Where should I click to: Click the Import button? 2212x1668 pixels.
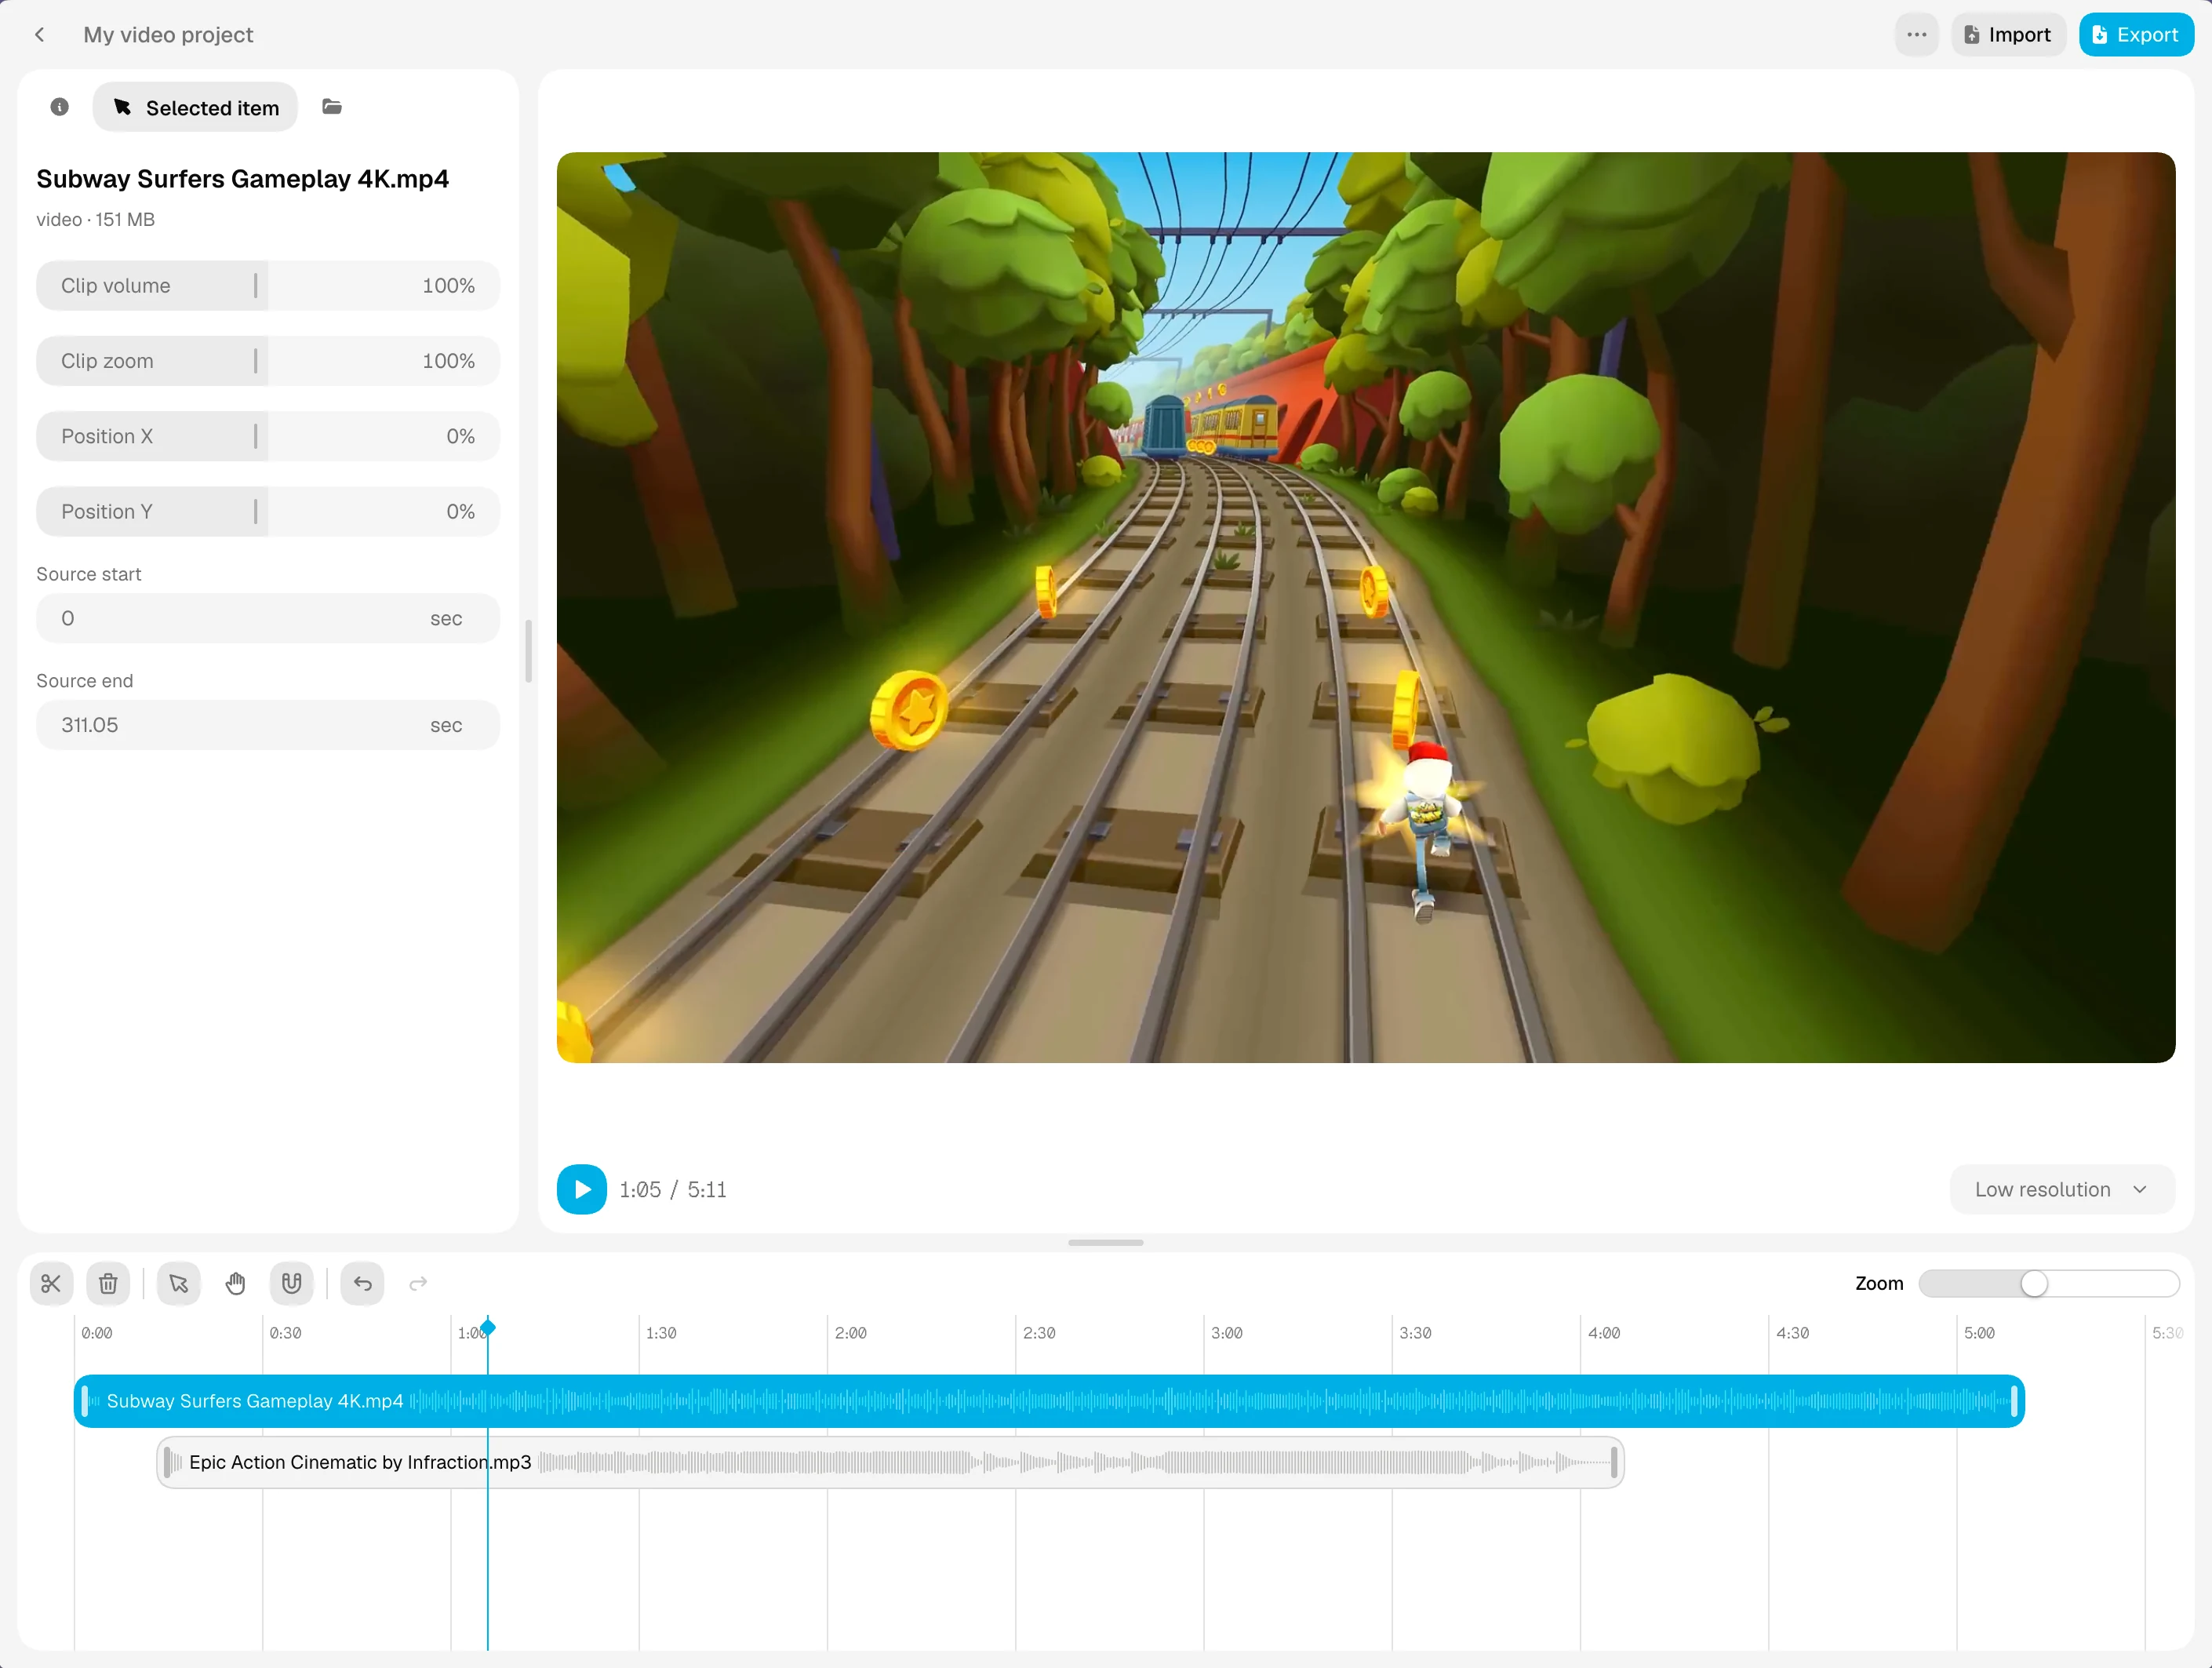[2008, 35]
